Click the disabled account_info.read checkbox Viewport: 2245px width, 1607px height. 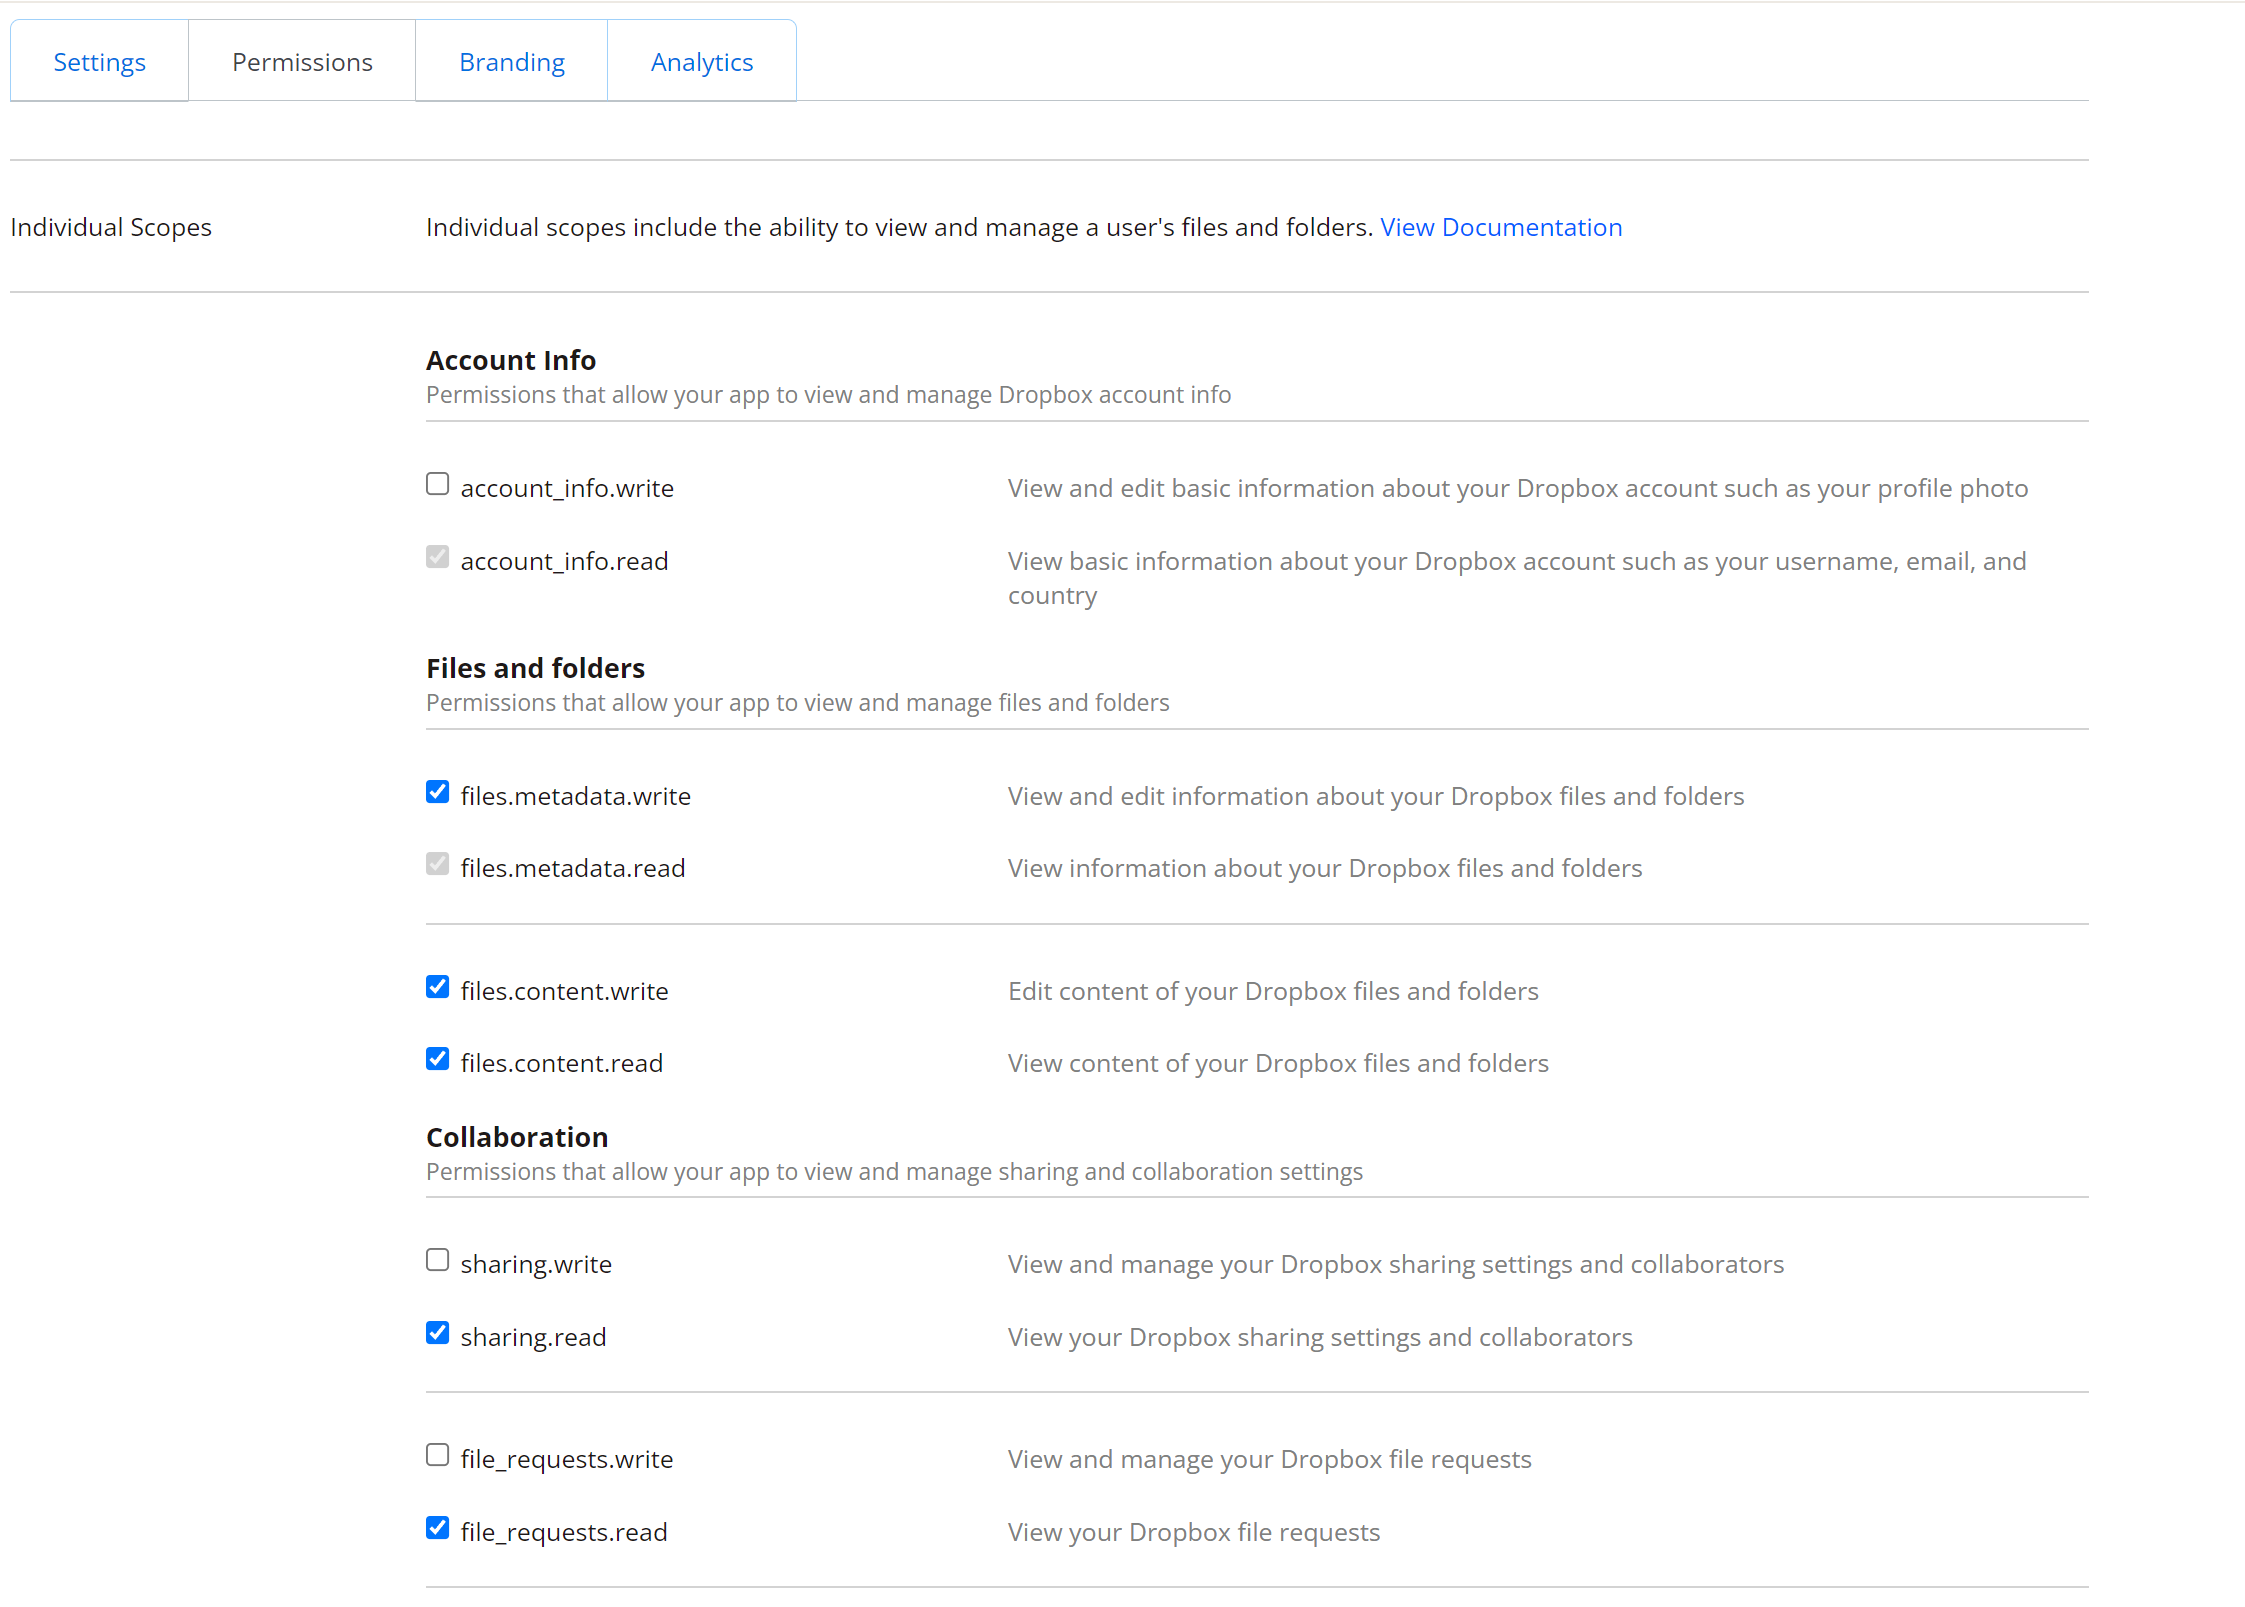(x=437, y=557)
